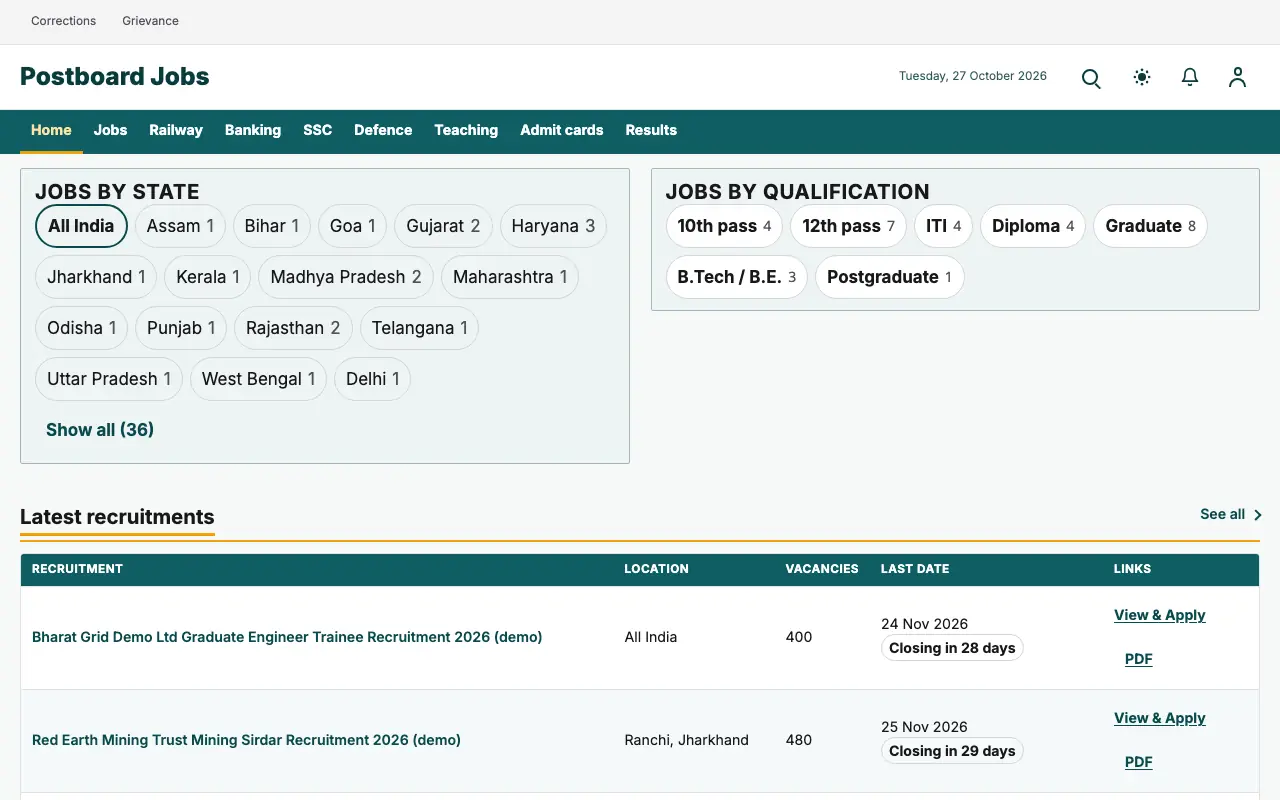Click View & Apply for Red Earth Mining
Image resolution: width=1280 pixels, height=800 pixels.
tap(1160, 718)
